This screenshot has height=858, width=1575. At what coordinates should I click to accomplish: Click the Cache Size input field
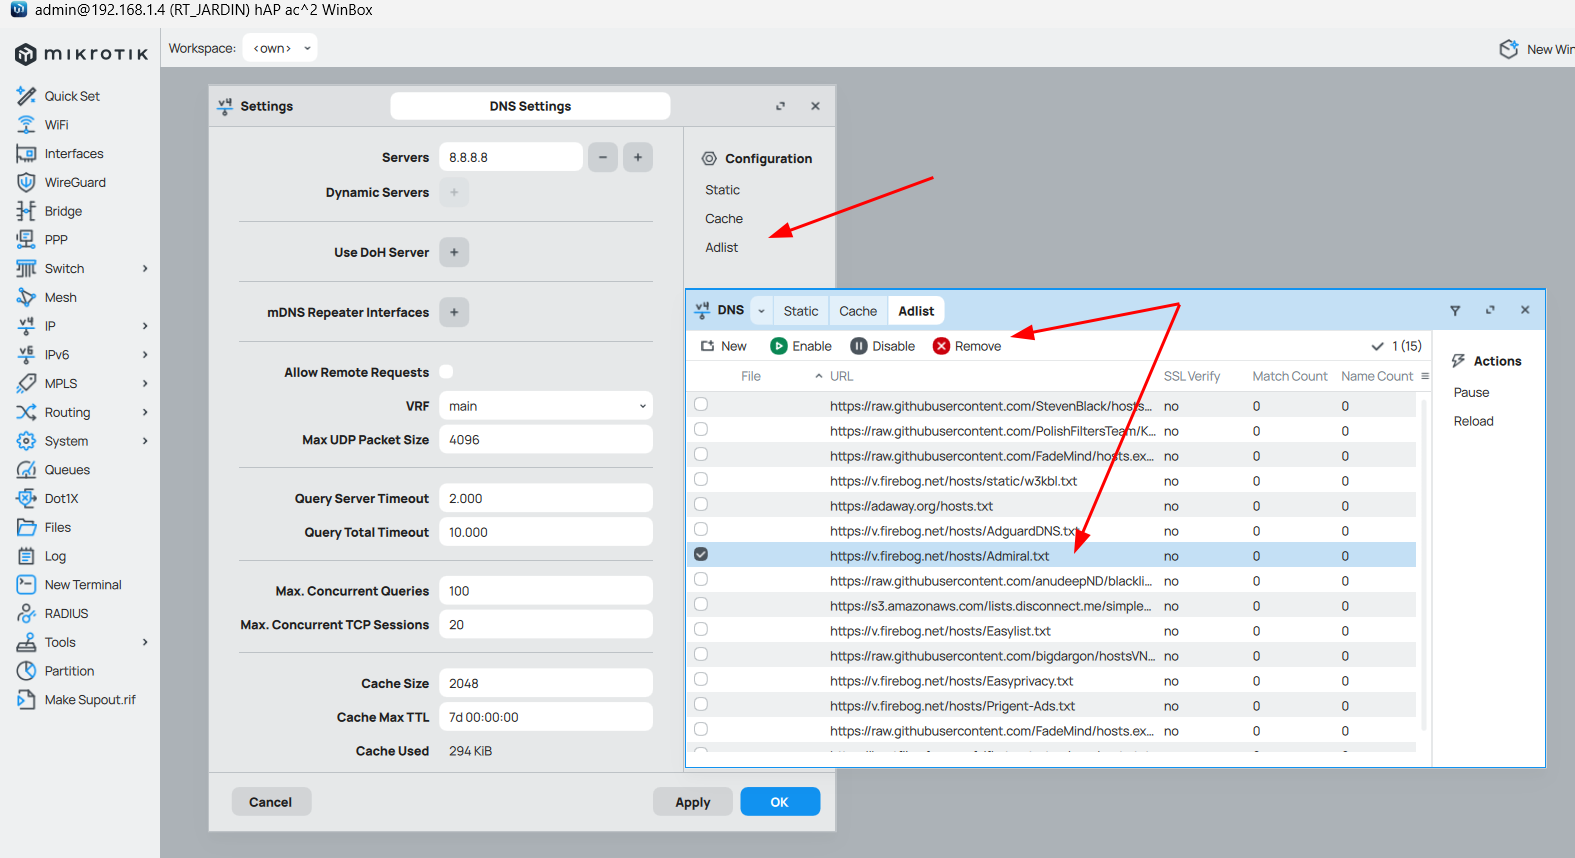tap(545, 684)
